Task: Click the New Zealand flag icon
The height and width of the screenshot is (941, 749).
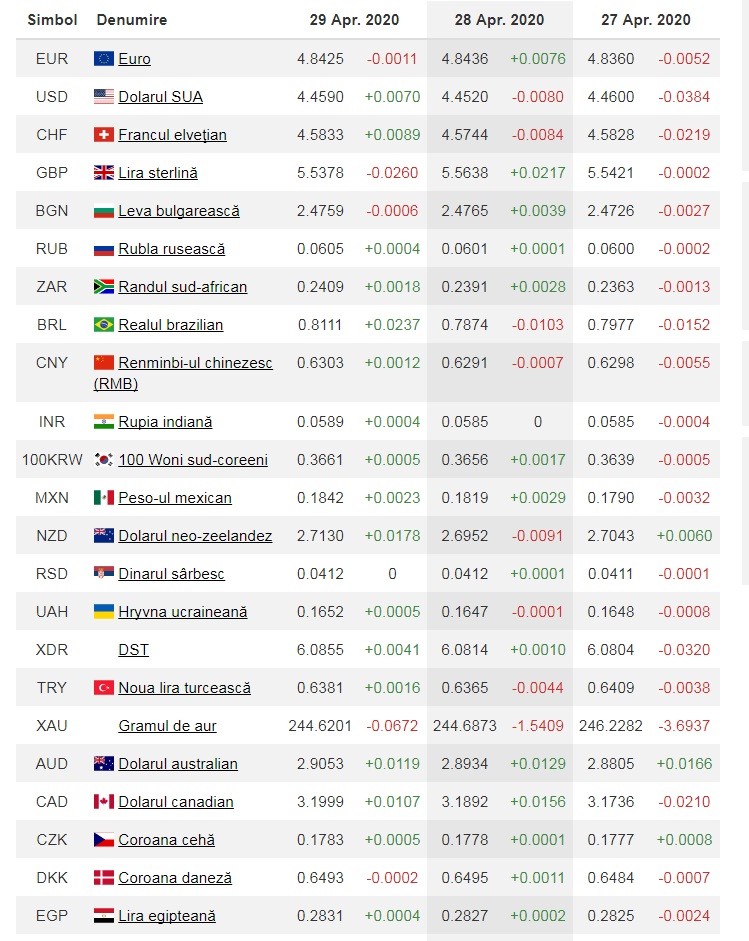Action: 104,535
